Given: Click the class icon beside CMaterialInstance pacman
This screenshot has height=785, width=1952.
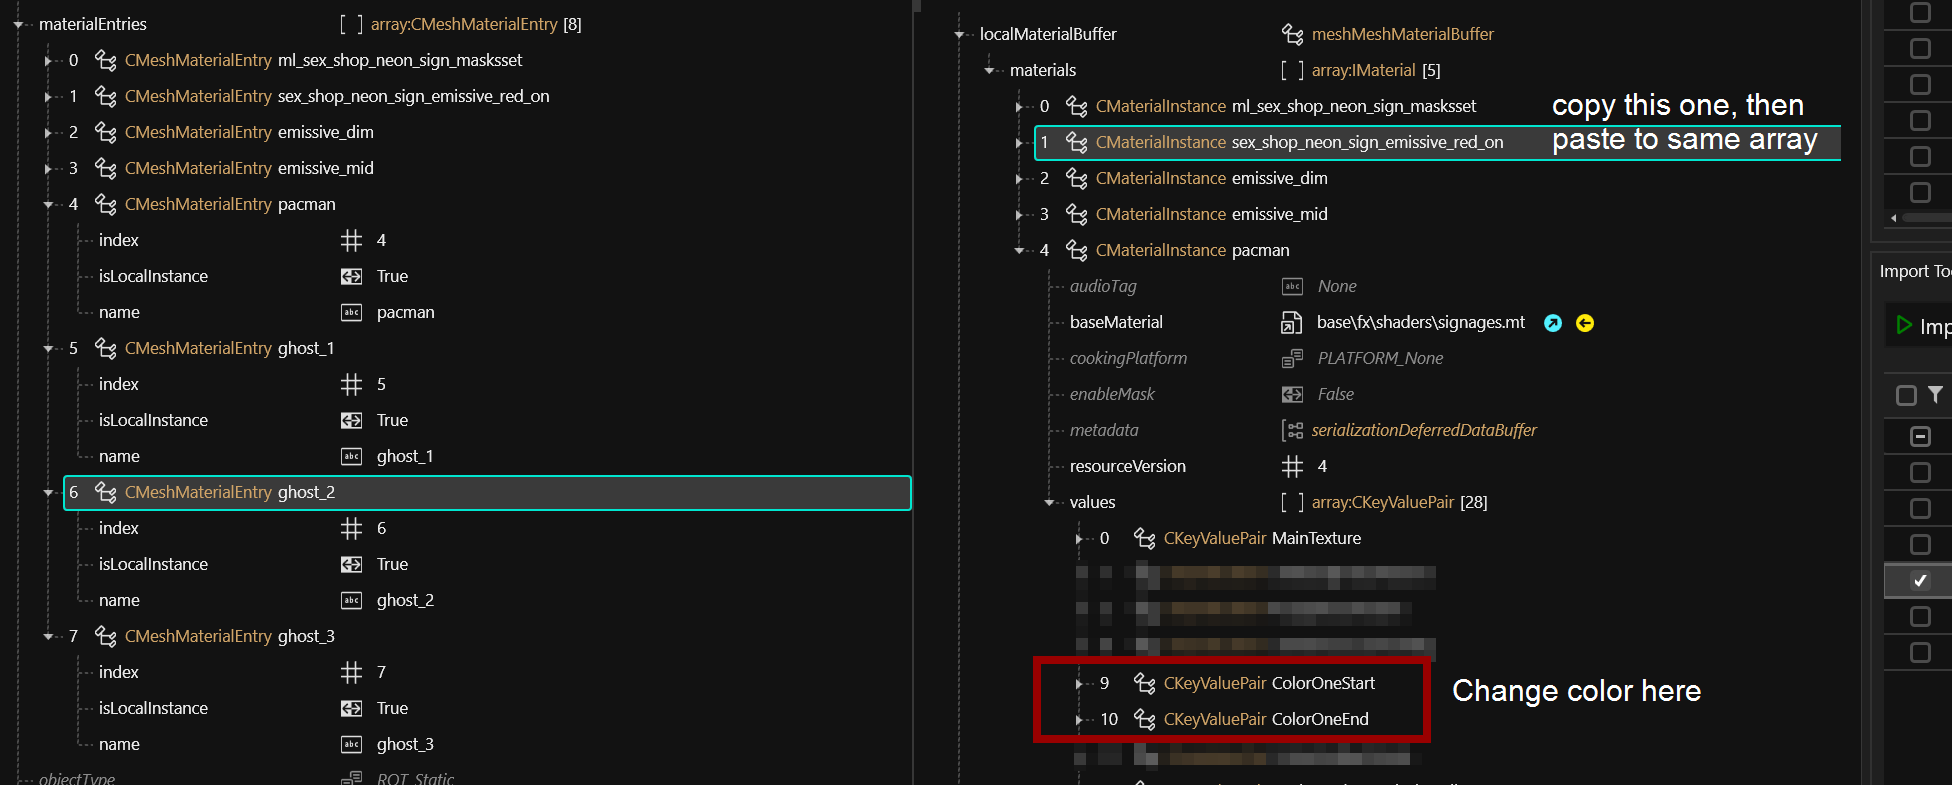Looking at the screenshot, I should pos(1076,250).
